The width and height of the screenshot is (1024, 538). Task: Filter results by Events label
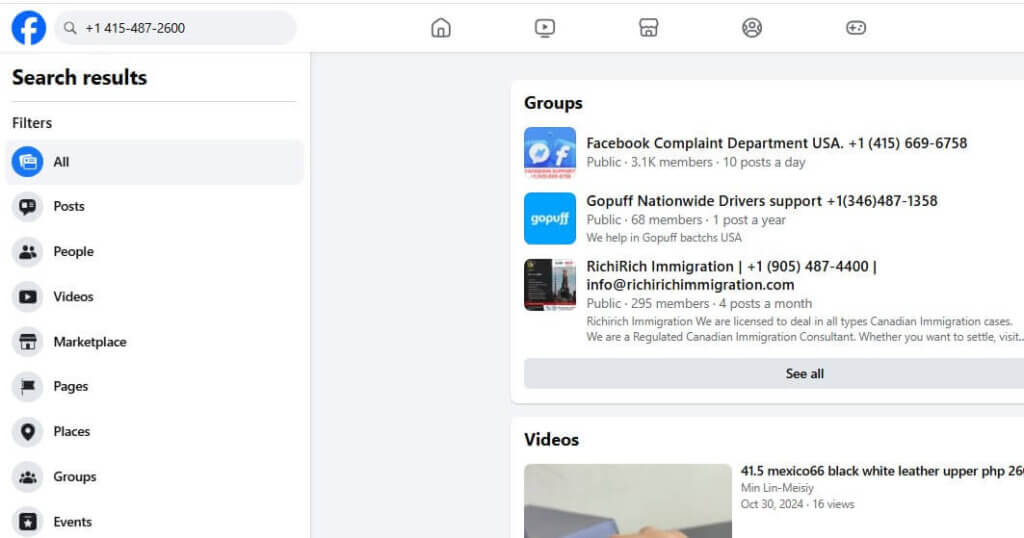[x=72, y=522]
